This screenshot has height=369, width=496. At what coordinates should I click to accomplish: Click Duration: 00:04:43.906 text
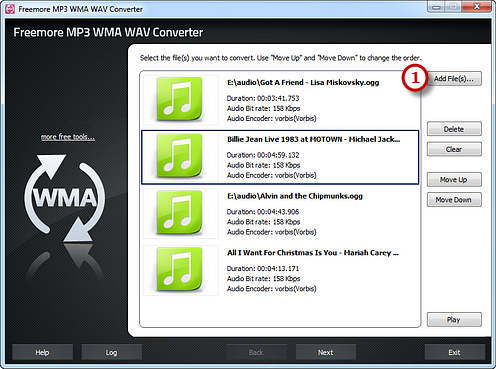[263, 212]
